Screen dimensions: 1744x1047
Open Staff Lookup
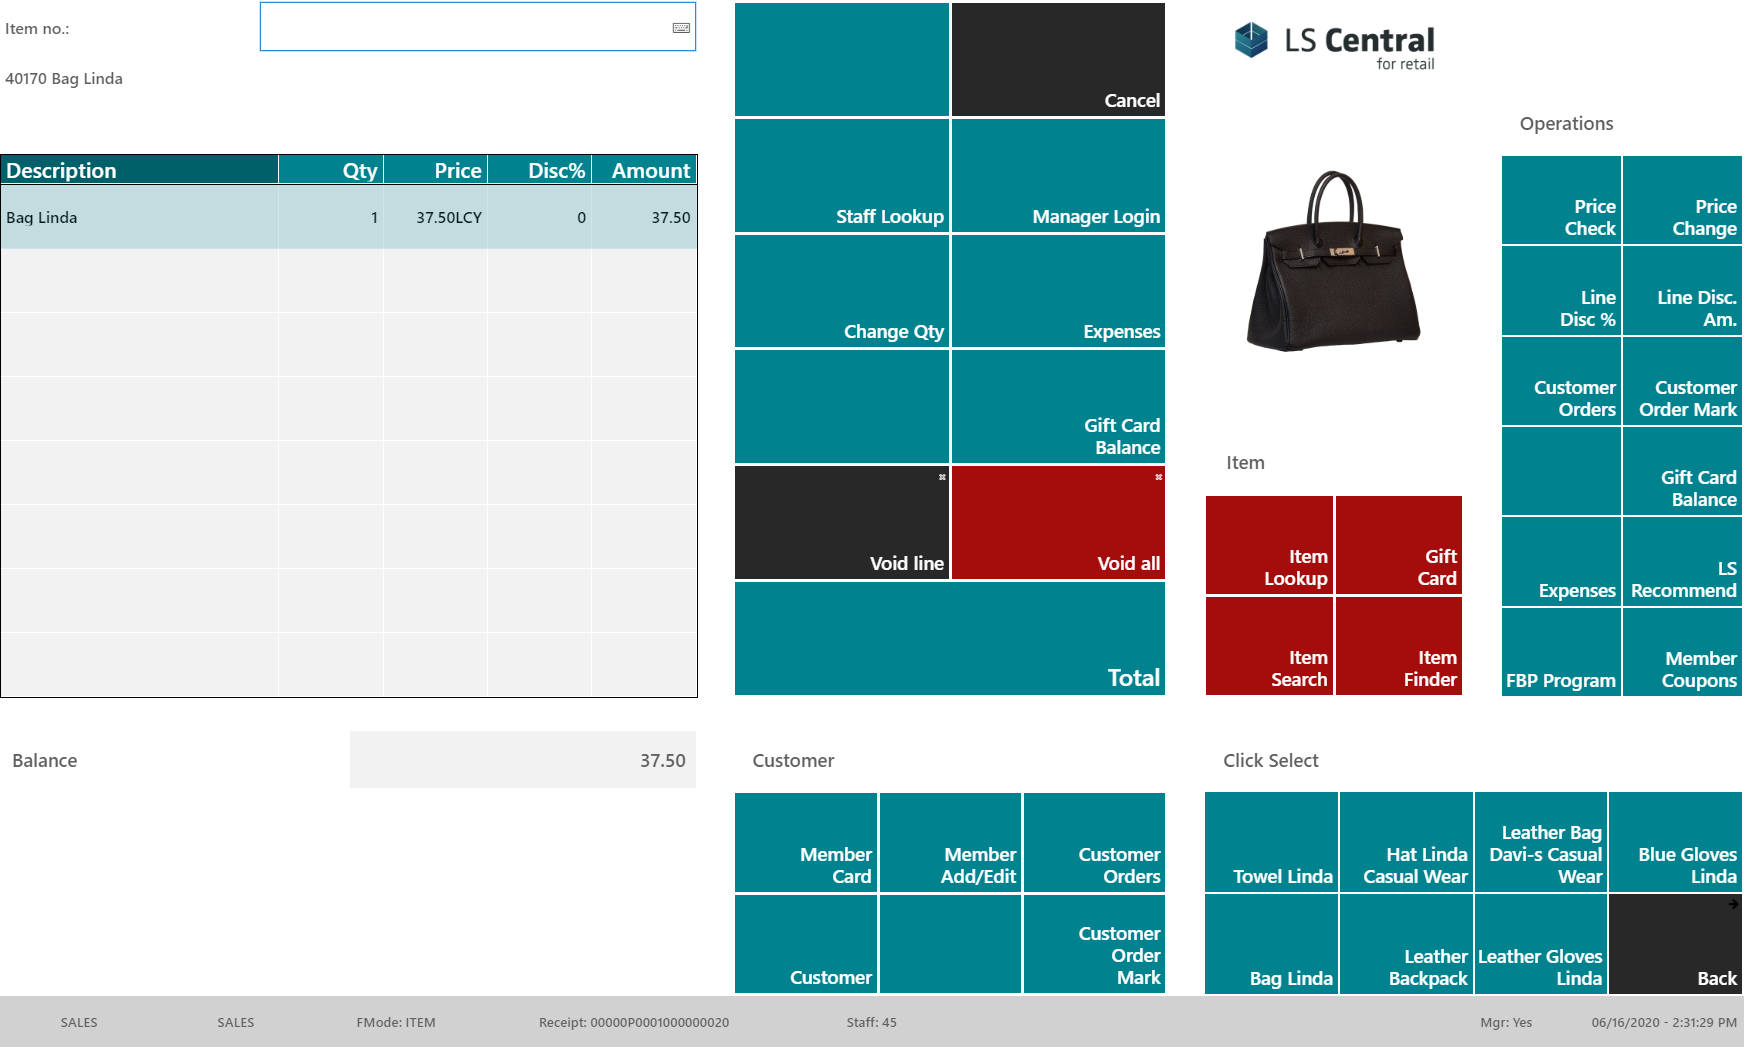(x=842, y=176)
